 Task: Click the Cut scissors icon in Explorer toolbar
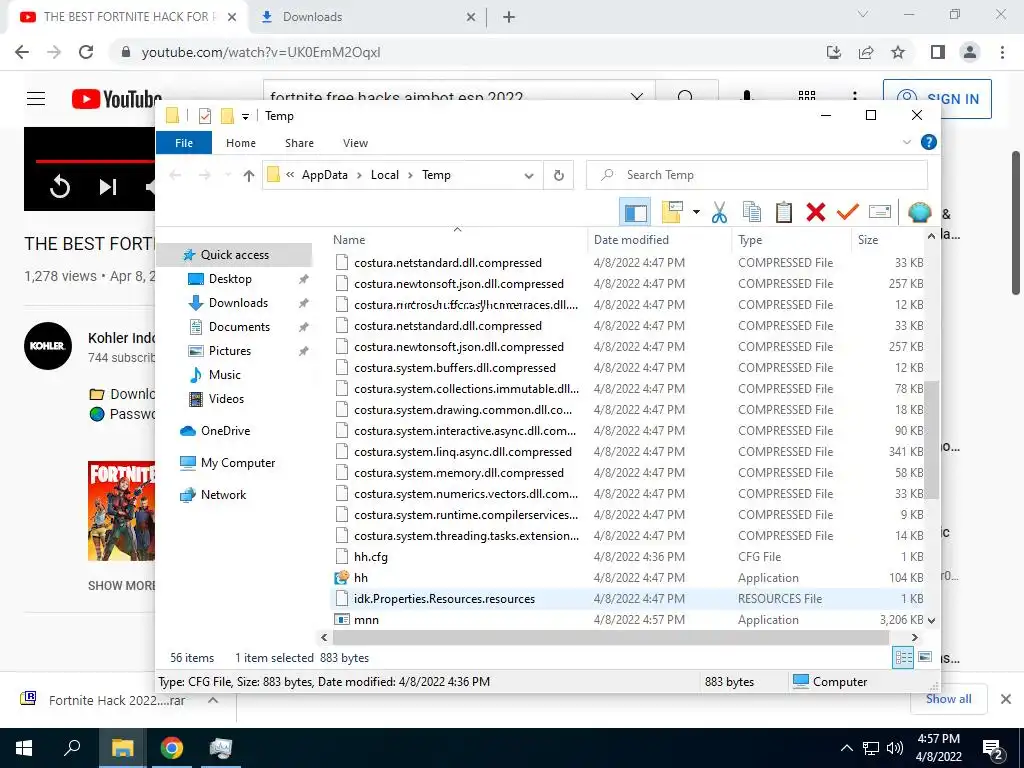click(719, 212)
